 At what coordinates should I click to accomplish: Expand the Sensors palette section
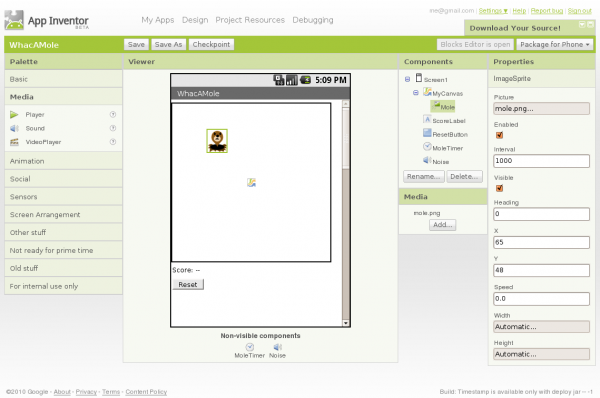64,197
